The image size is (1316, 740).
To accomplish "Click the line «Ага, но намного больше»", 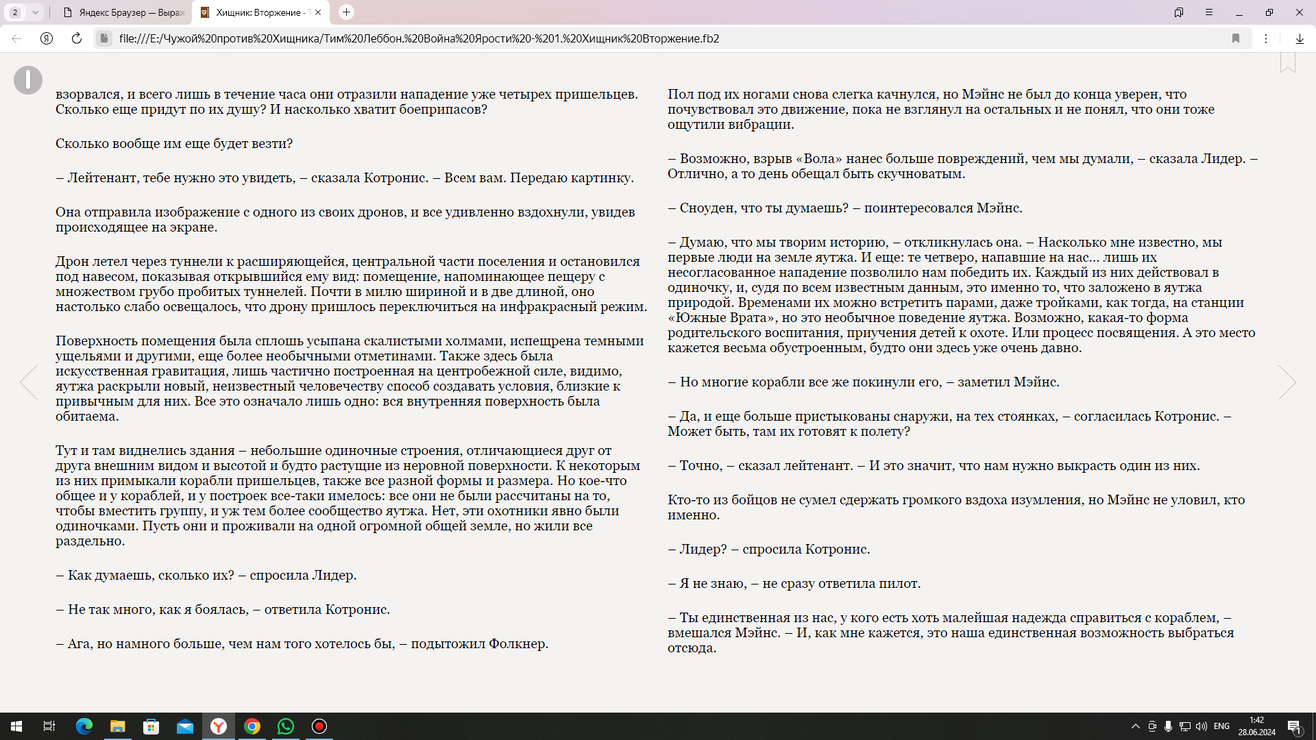I will [302, 643].
